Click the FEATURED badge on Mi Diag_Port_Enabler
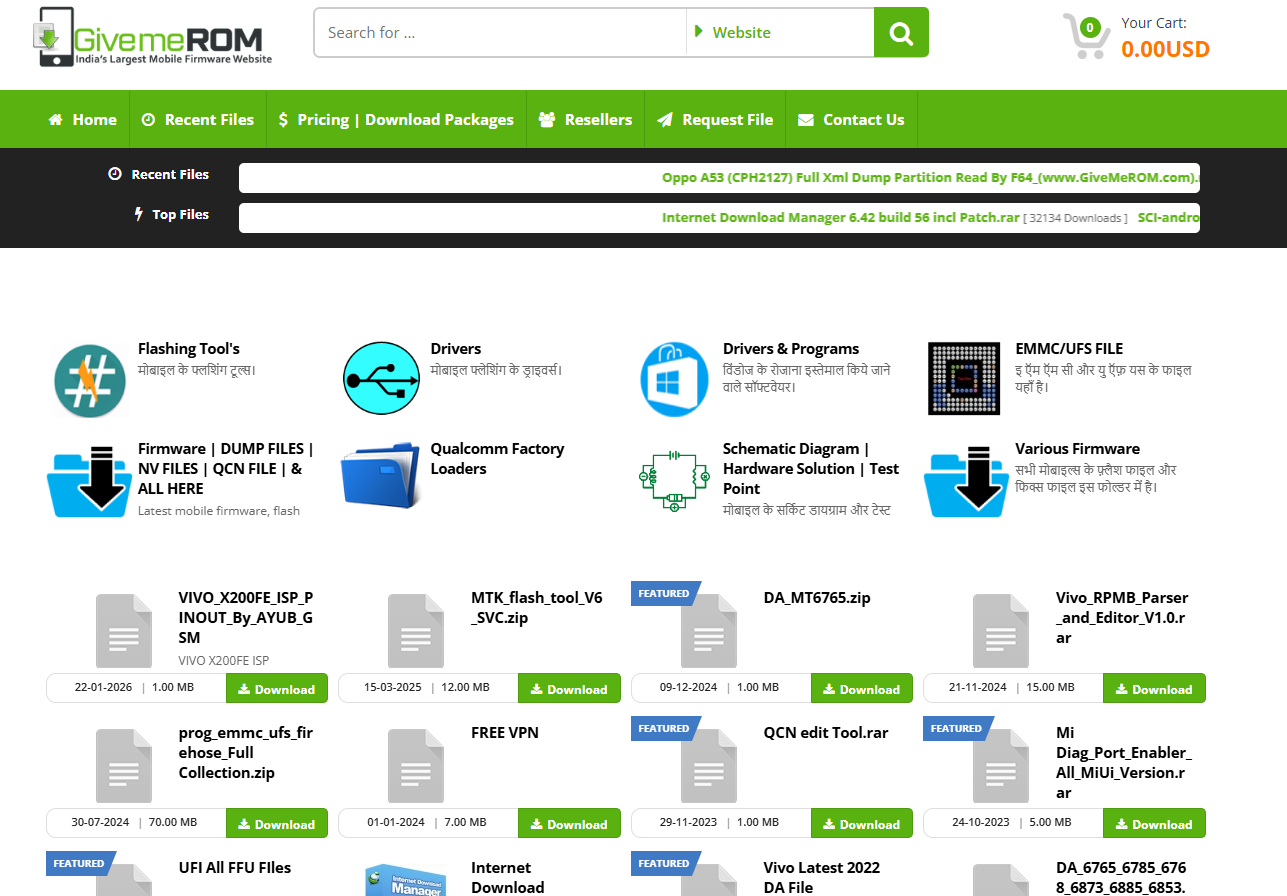 [x=957, y=728]
